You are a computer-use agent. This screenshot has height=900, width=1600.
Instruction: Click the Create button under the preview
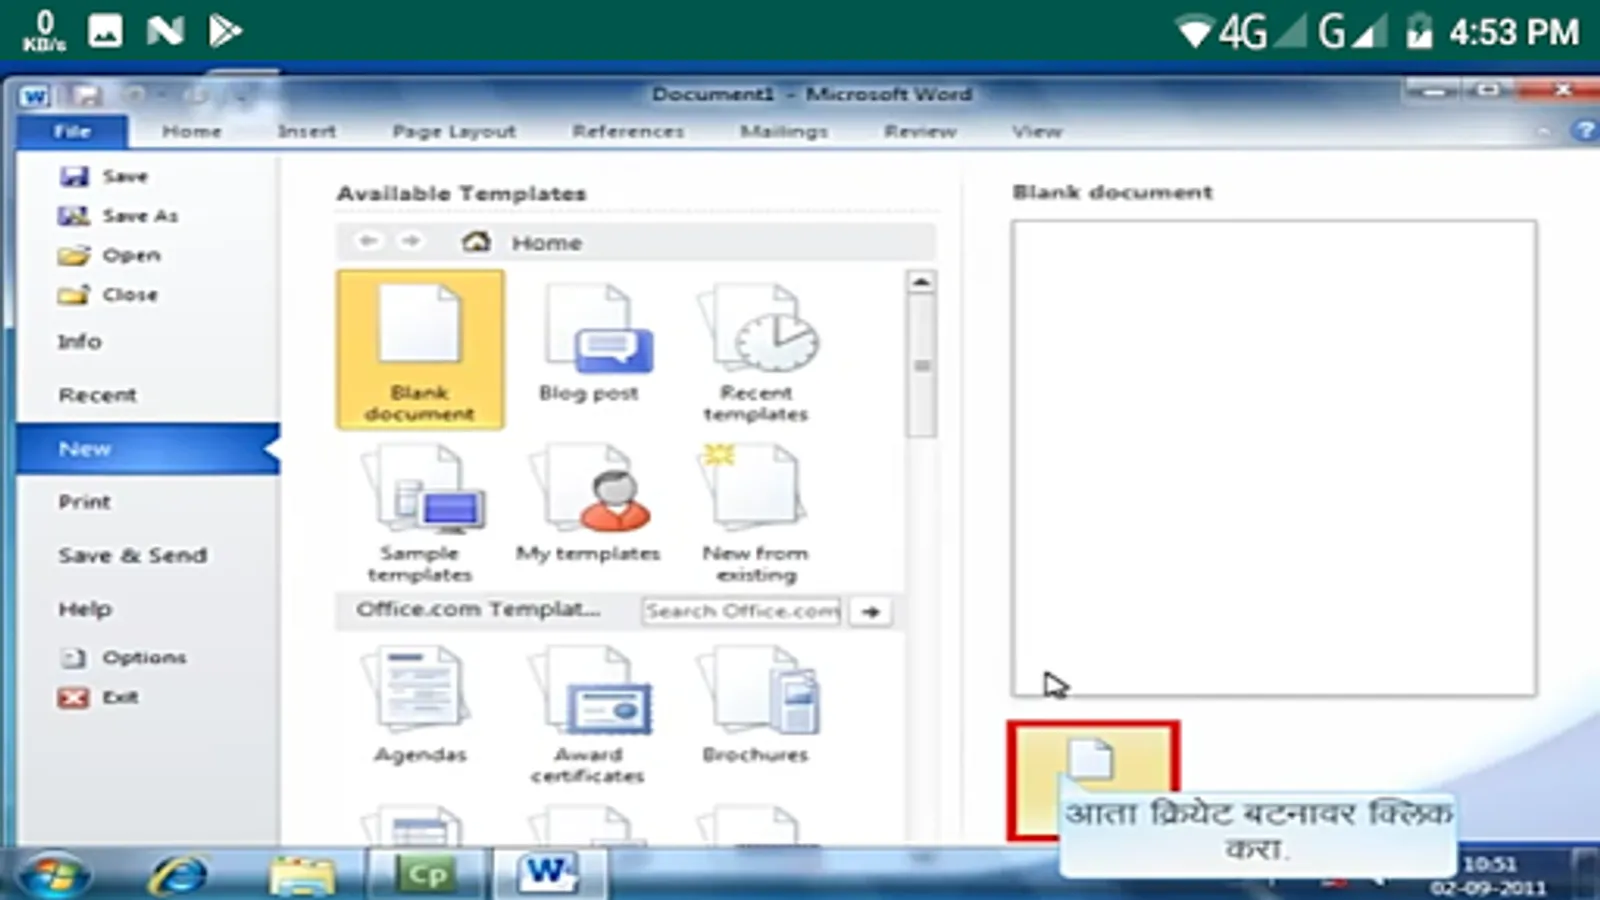click(1093, 780)
